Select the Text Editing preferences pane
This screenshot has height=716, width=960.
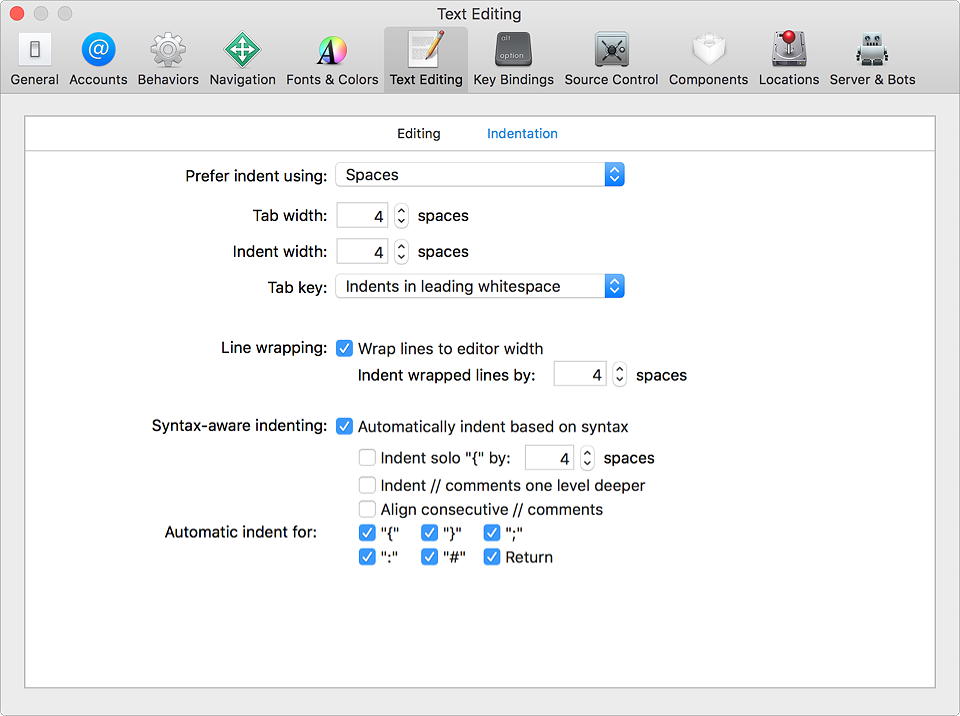(426, 59)
